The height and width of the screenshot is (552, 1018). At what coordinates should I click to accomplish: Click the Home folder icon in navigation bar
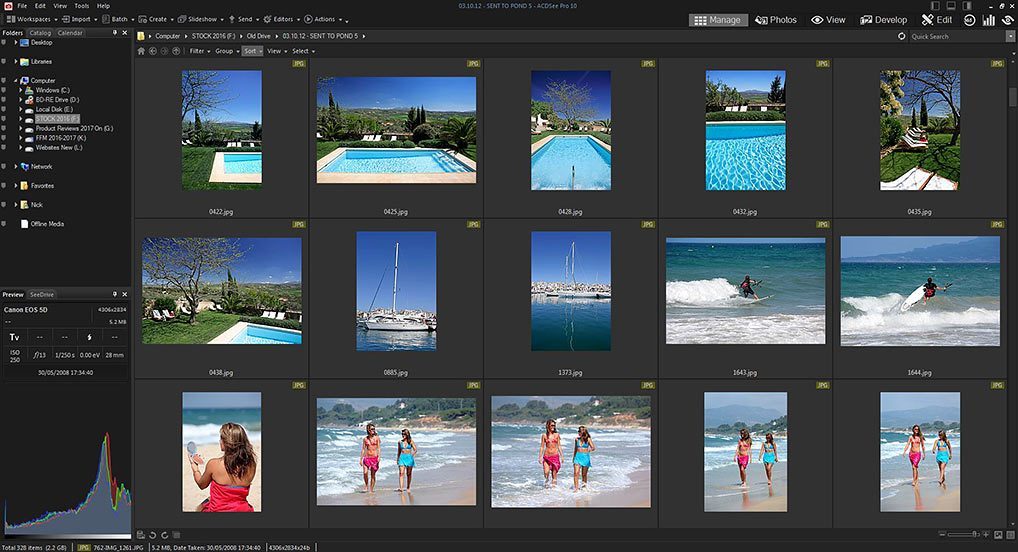tap(141, 51)
